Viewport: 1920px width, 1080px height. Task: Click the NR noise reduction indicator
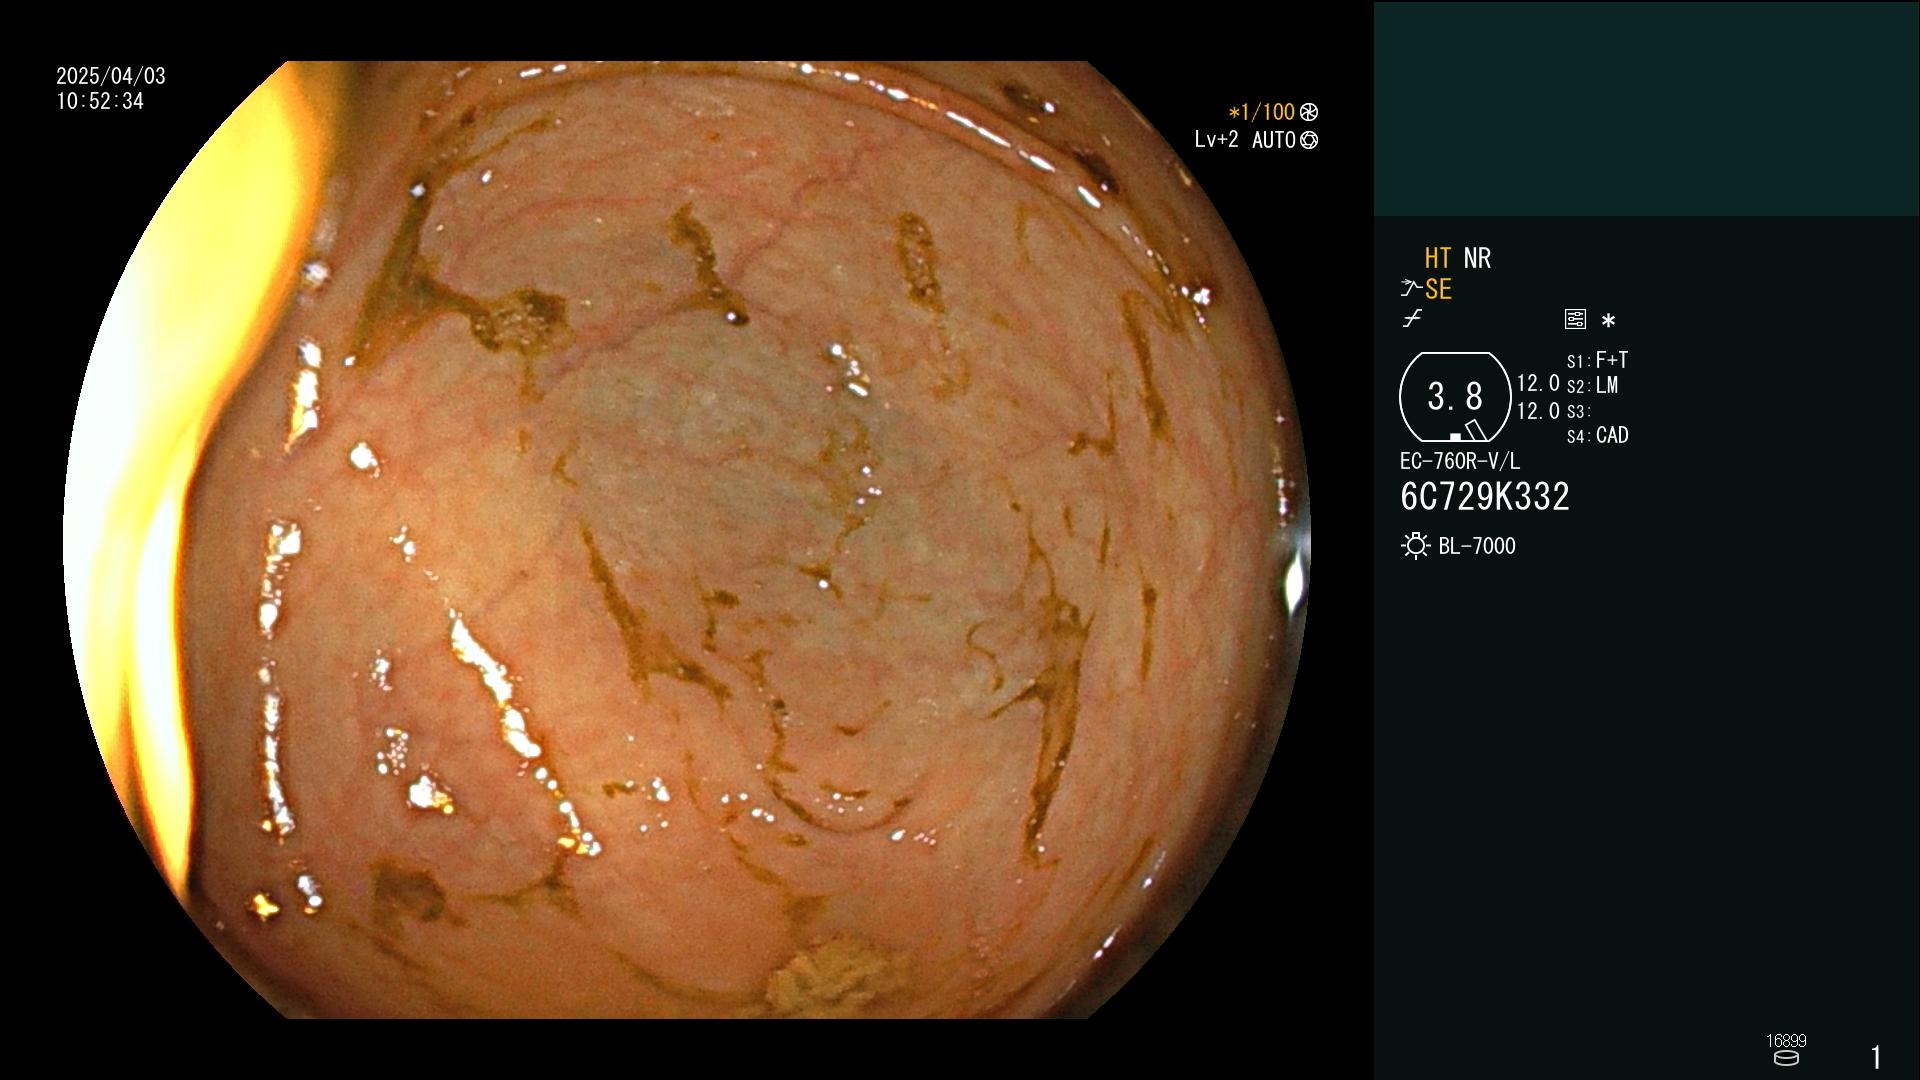coord(1477,258)
